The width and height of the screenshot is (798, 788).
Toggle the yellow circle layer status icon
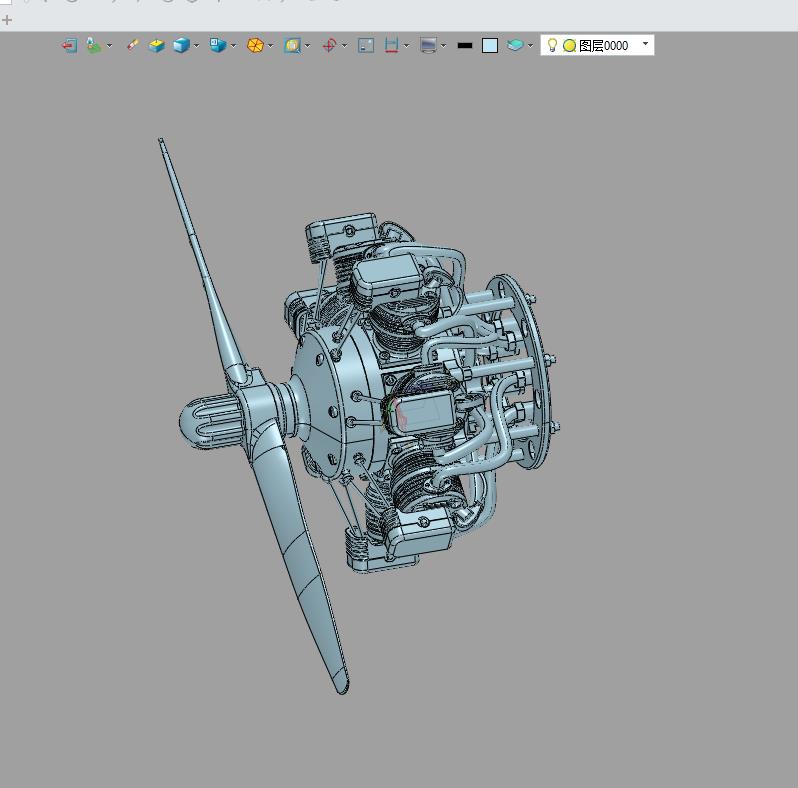[x=569, y=46]
